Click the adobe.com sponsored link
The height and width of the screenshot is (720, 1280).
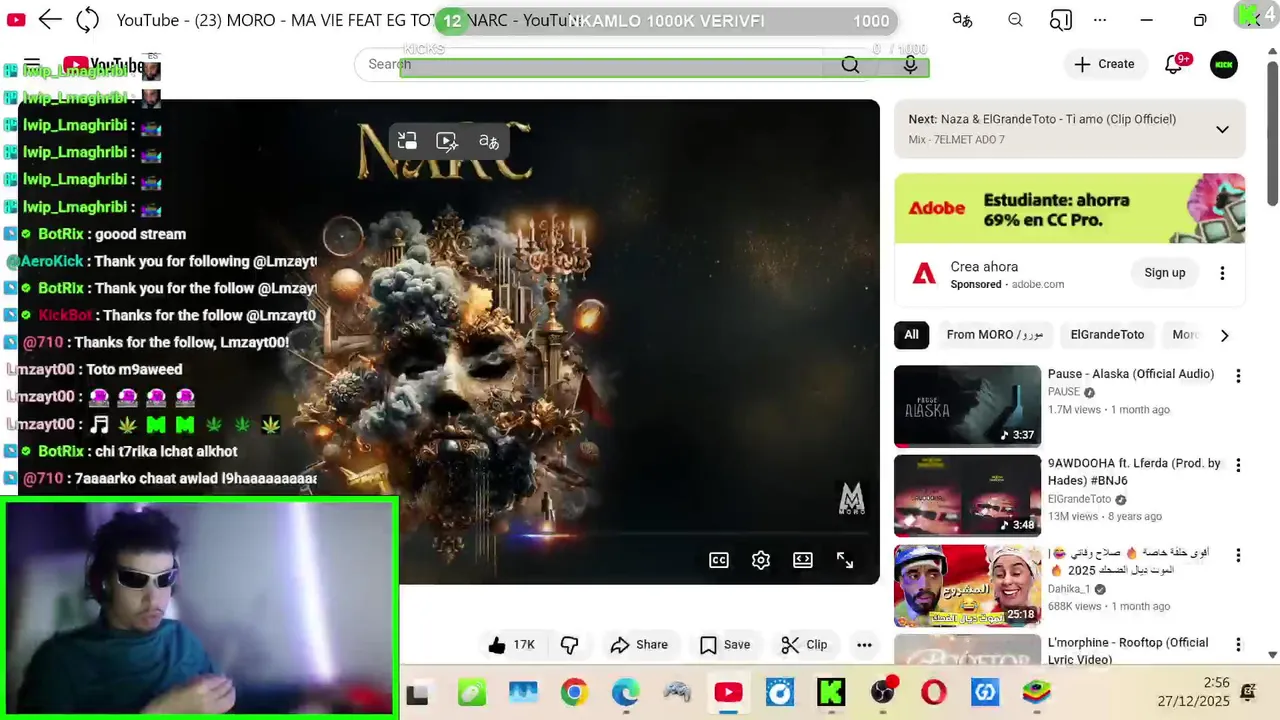coord(1038,284)
